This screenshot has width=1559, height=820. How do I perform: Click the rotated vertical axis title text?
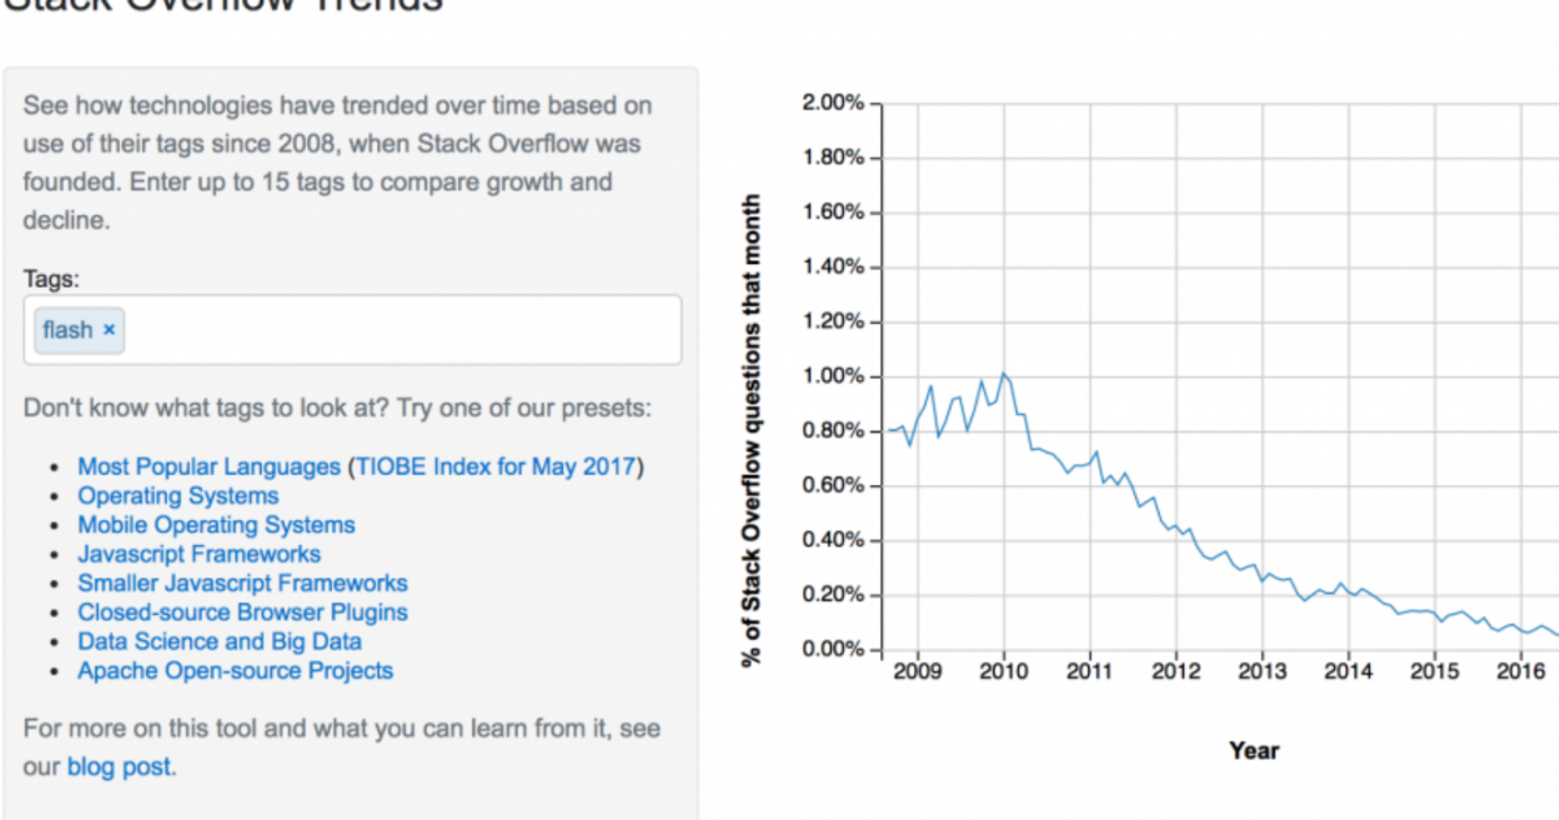tap(751, 430)
